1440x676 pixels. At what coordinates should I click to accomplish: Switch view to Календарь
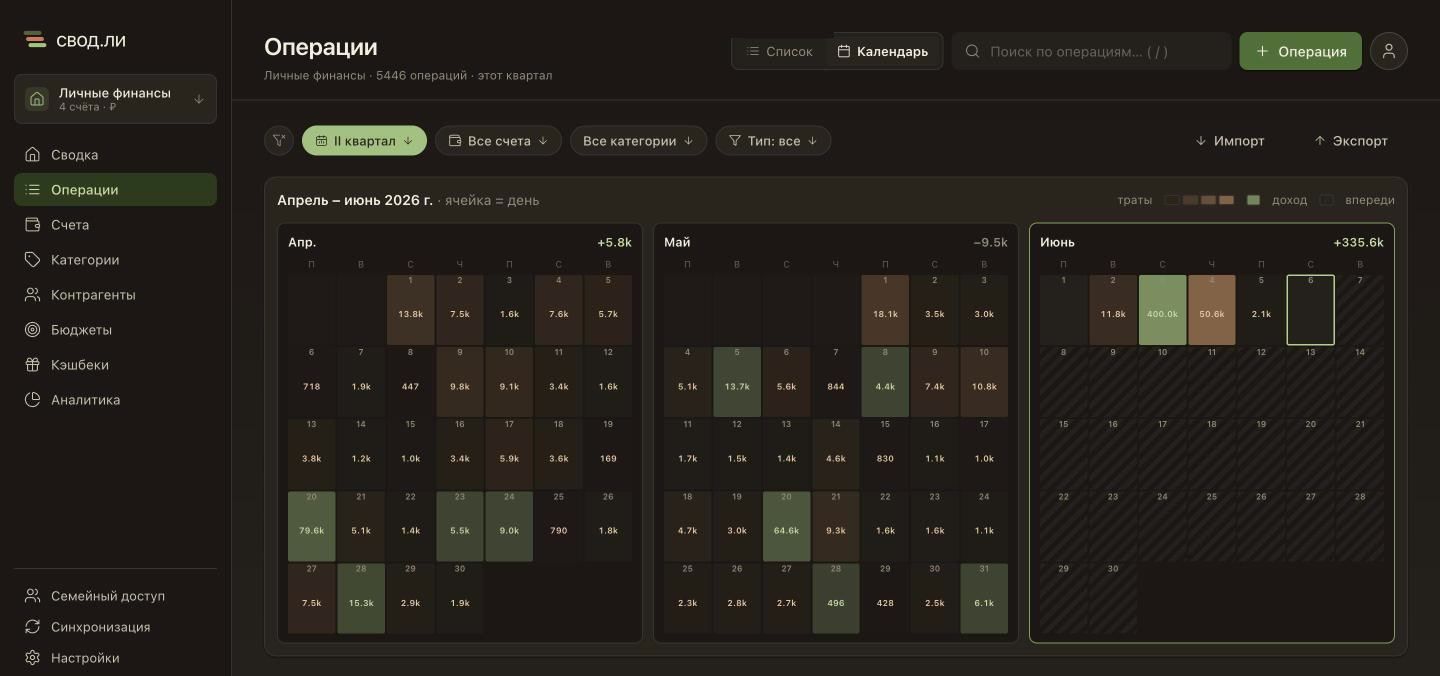(x=883, y=51)
